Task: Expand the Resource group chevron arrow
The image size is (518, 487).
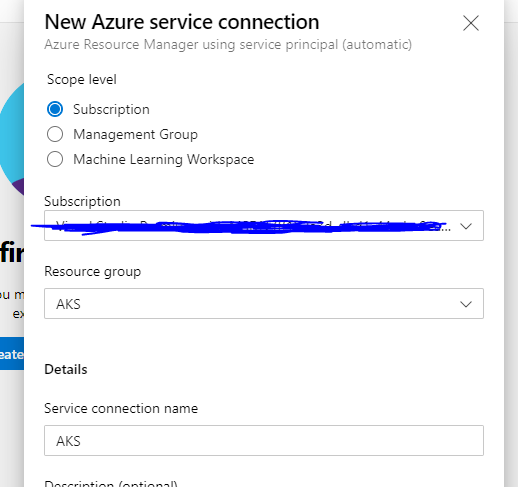Action: tap(466, 304)
